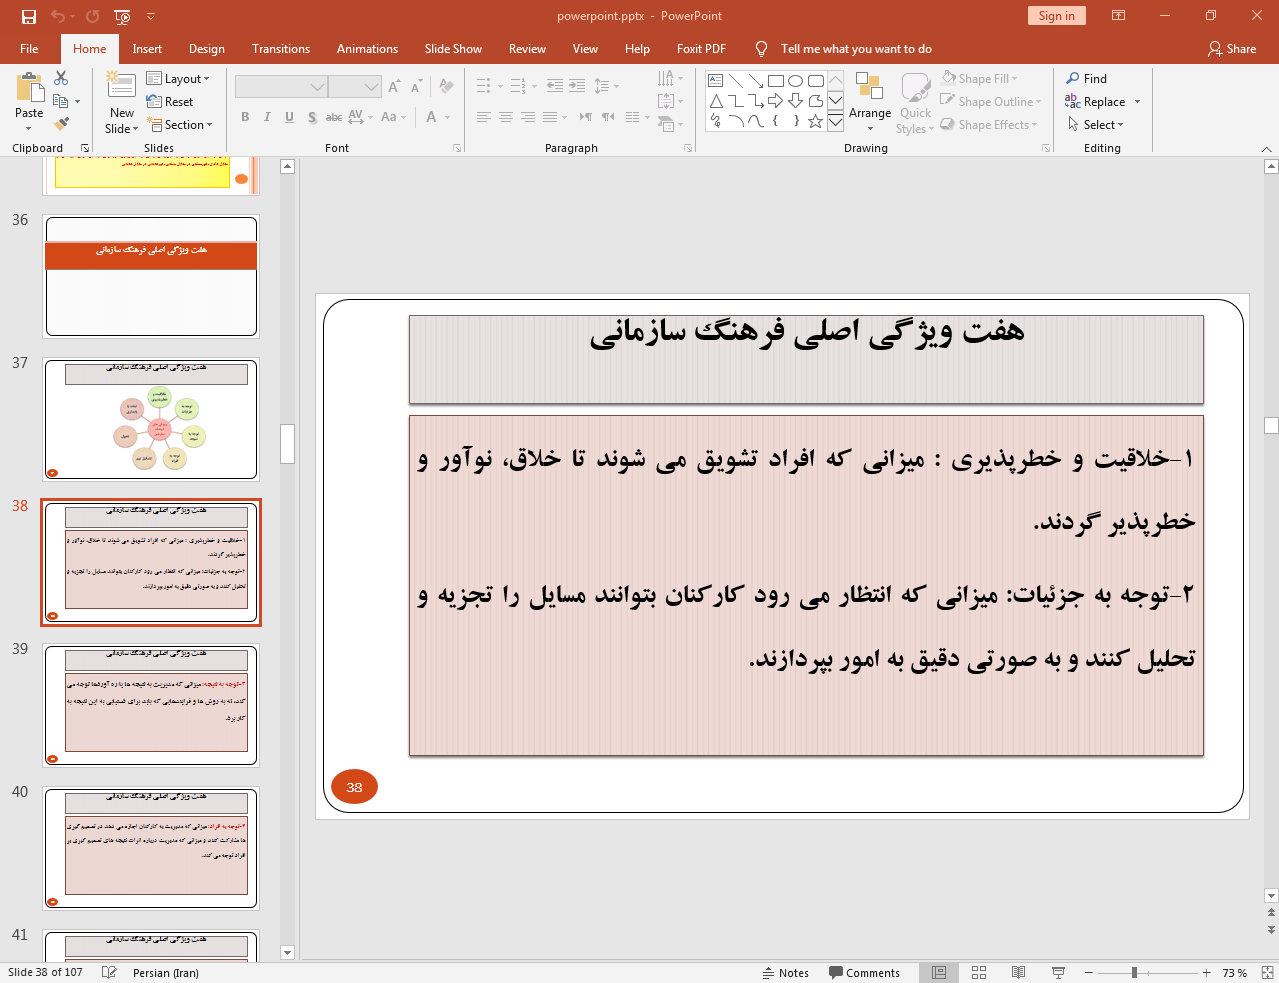1279x983 pixels.
Task: Click the Tell Me lightbulb icon
Action: coord(762,48)
